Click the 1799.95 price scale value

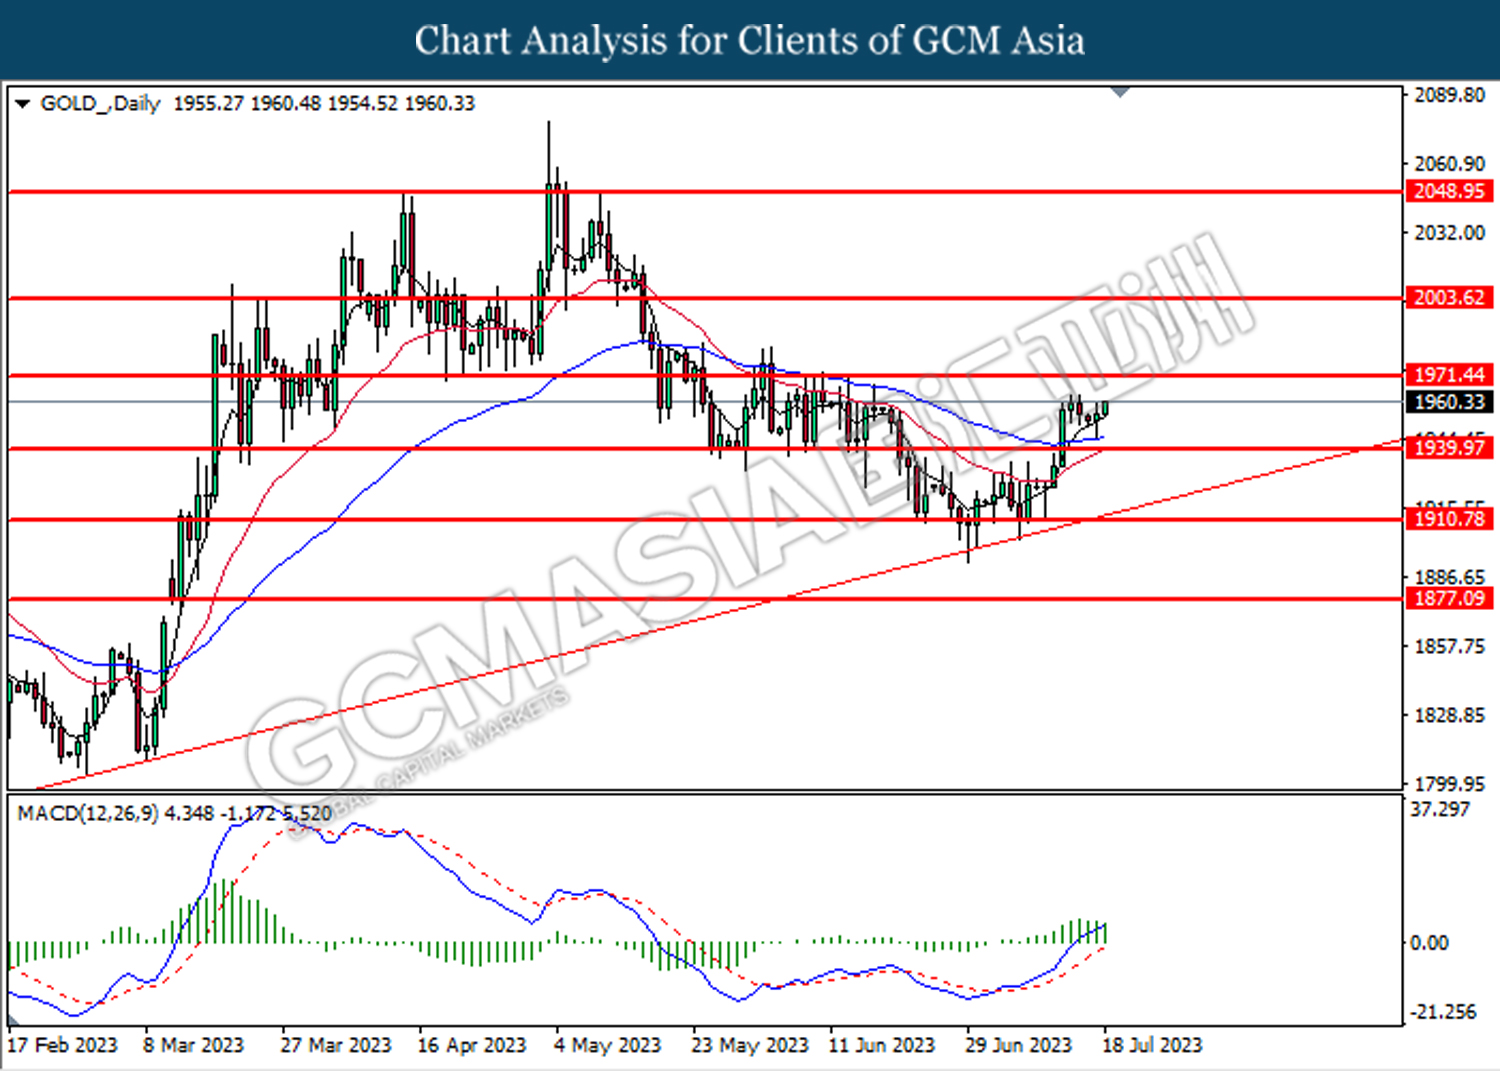point(1449,785)
